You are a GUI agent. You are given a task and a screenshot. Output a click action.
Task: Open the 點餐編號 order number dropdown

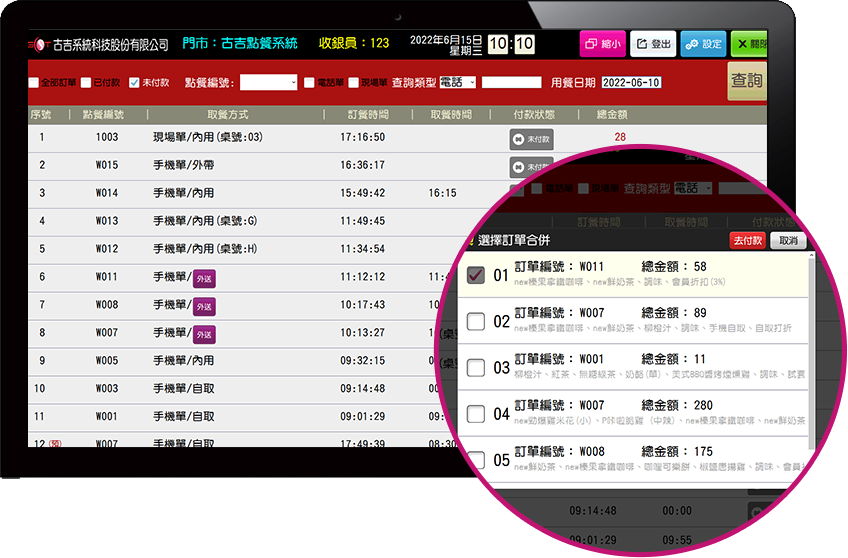tap(269, 83)
